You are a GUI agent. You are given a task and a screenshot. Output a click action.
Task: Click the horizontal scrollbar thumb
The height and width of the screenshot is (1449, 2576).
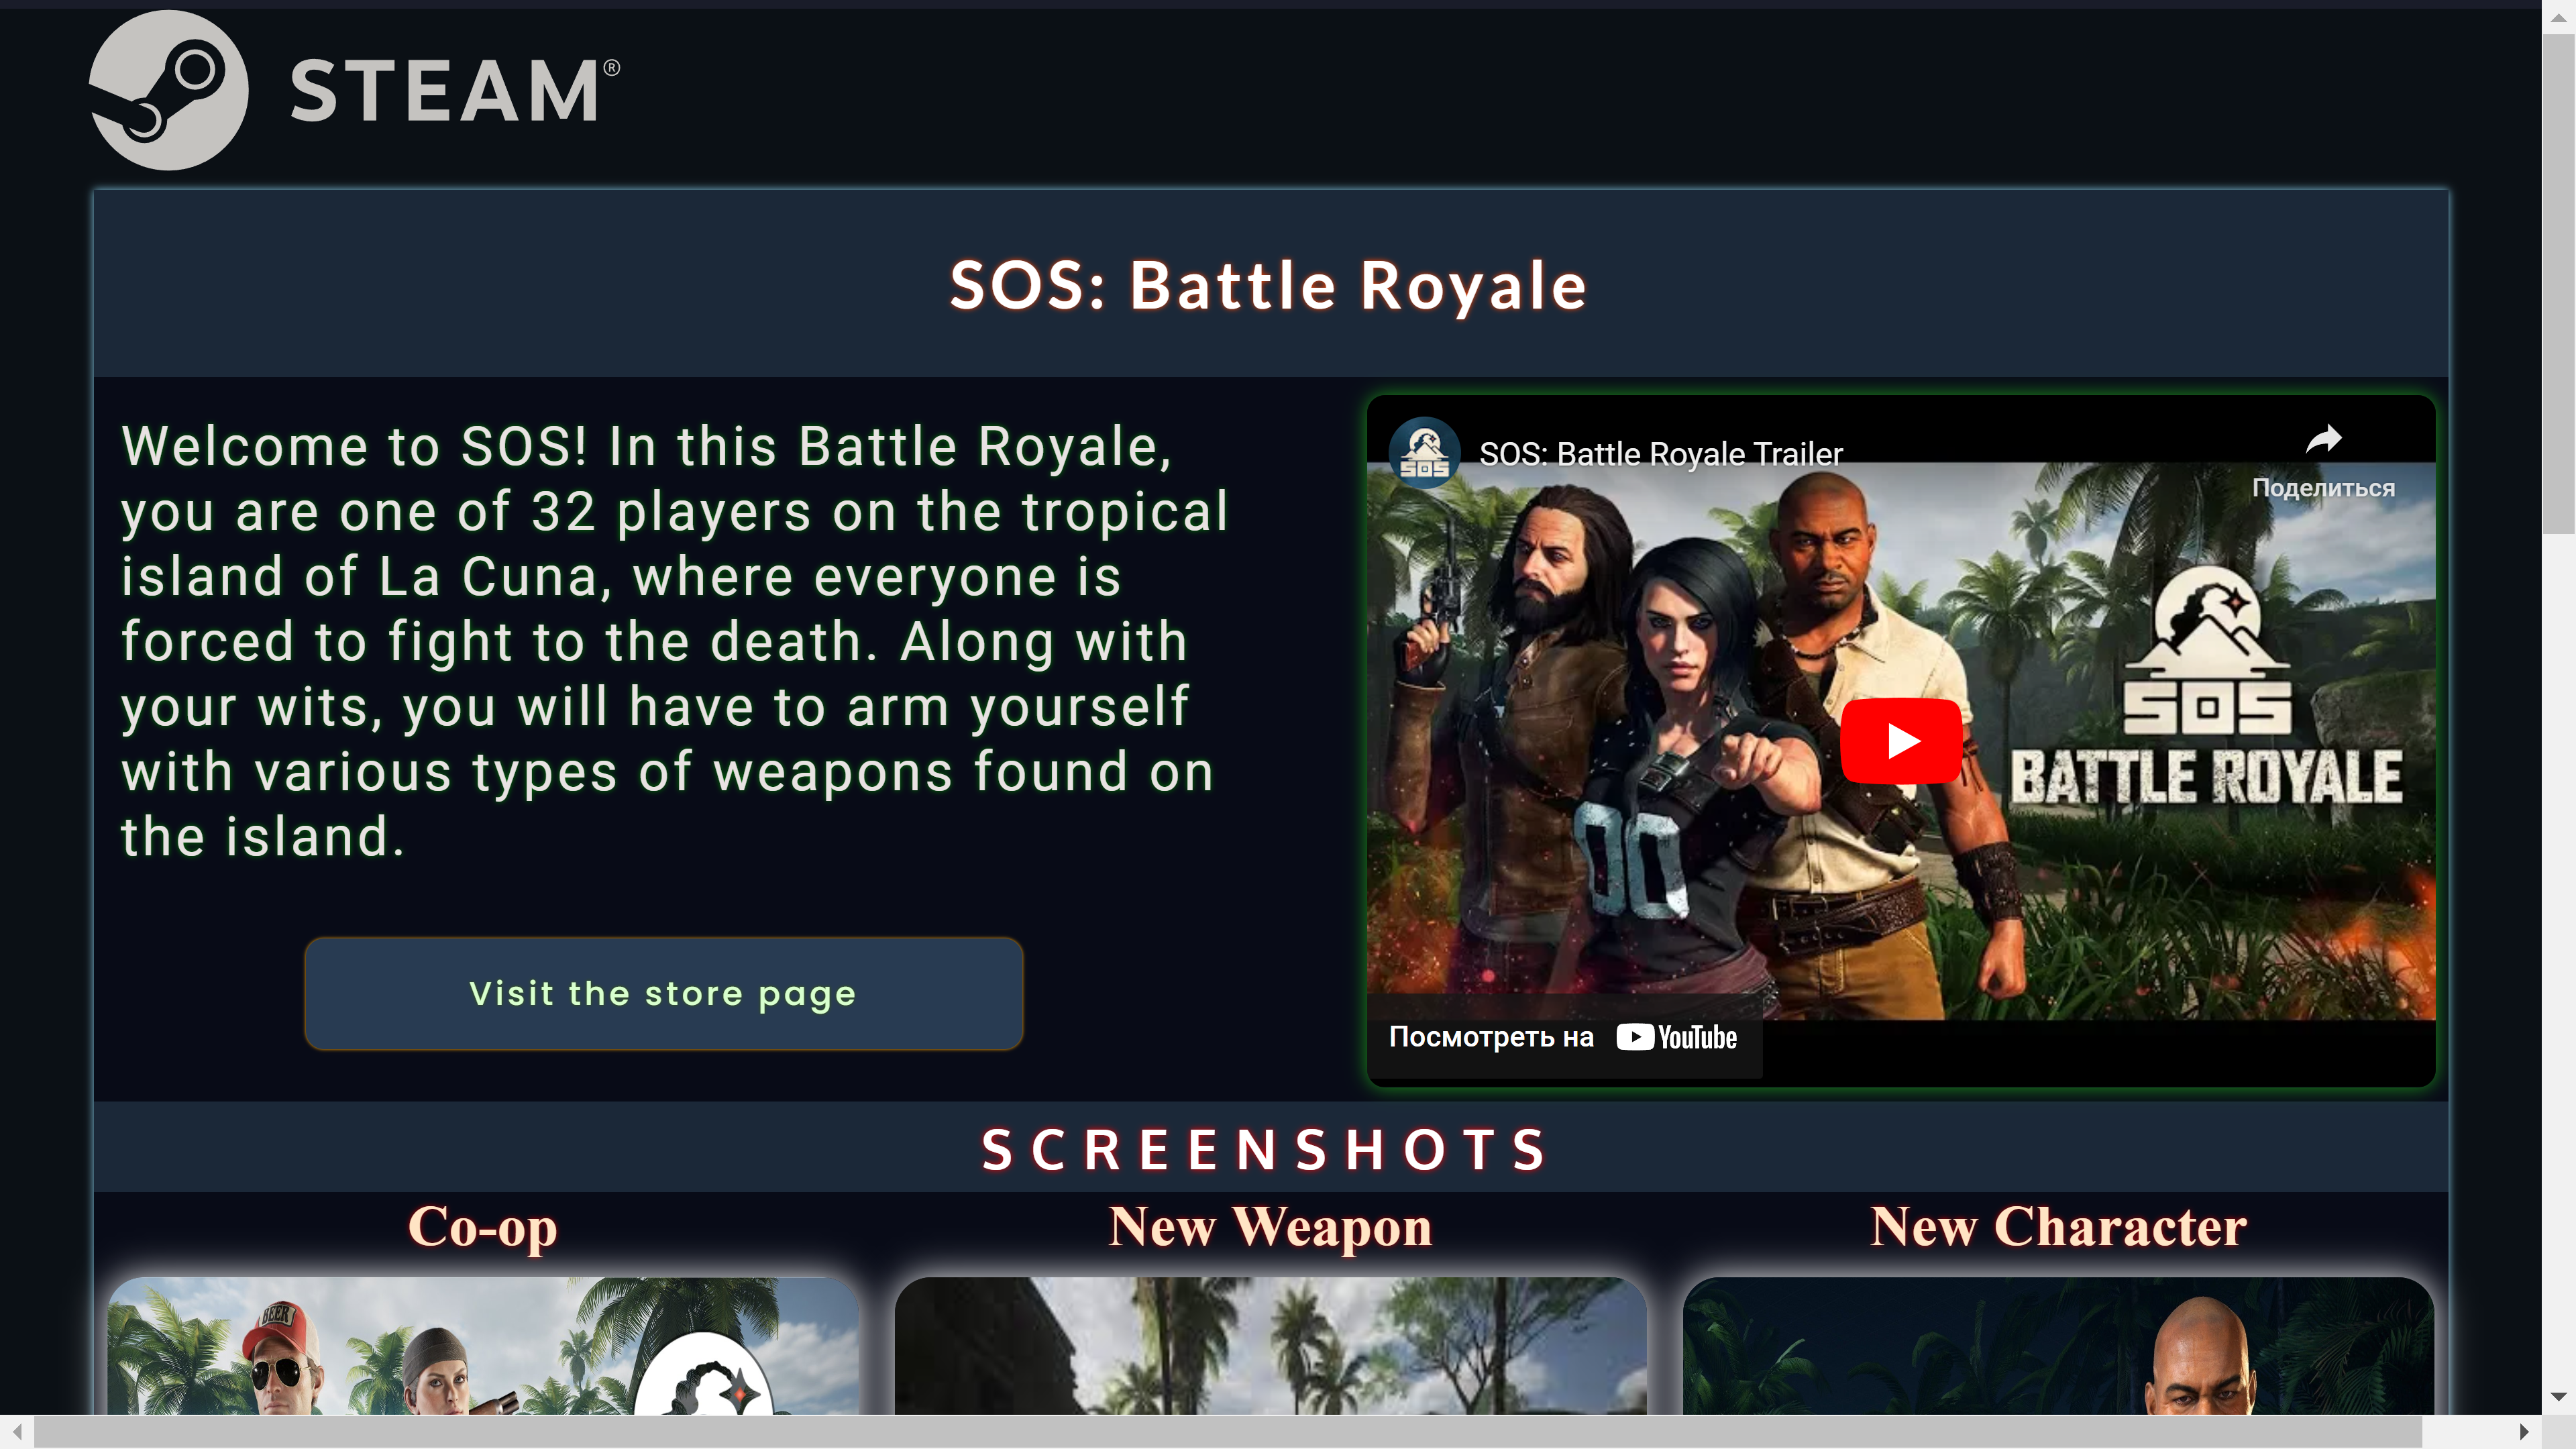[x=1228, y=1432]
